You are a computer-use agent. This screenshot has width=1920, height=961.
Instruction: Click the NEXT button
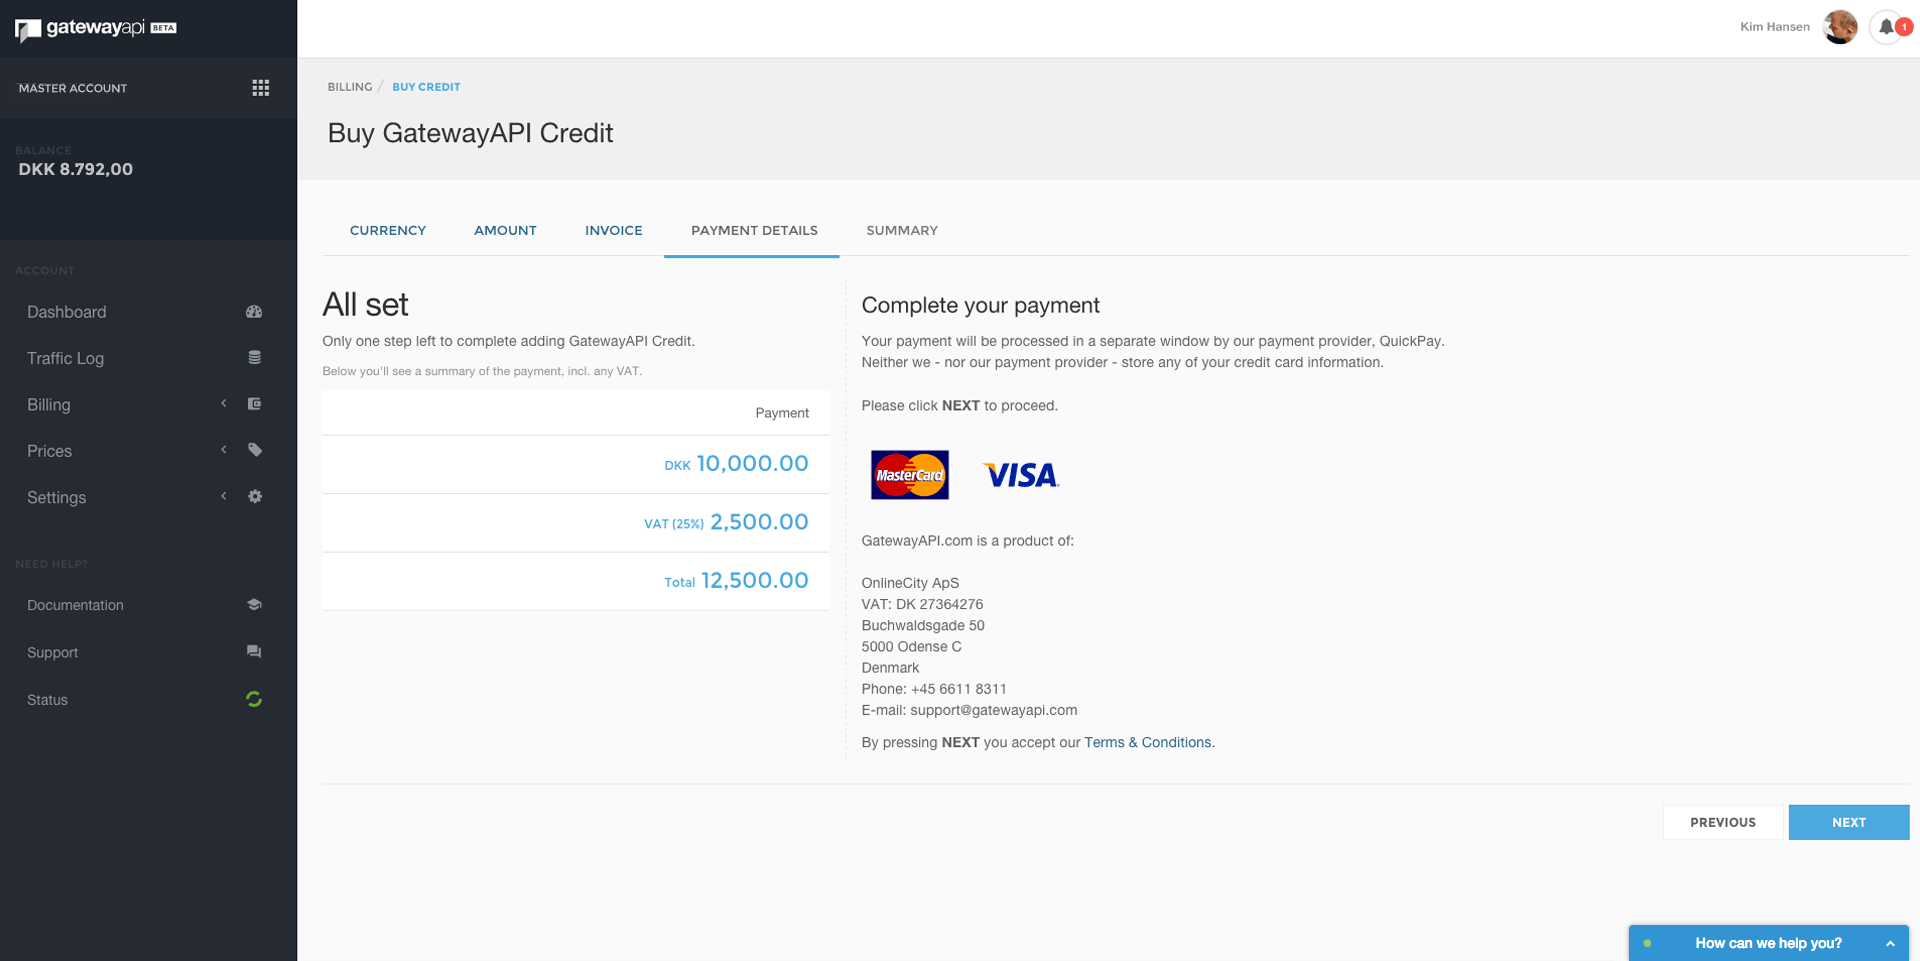(x=1849, y=822)
